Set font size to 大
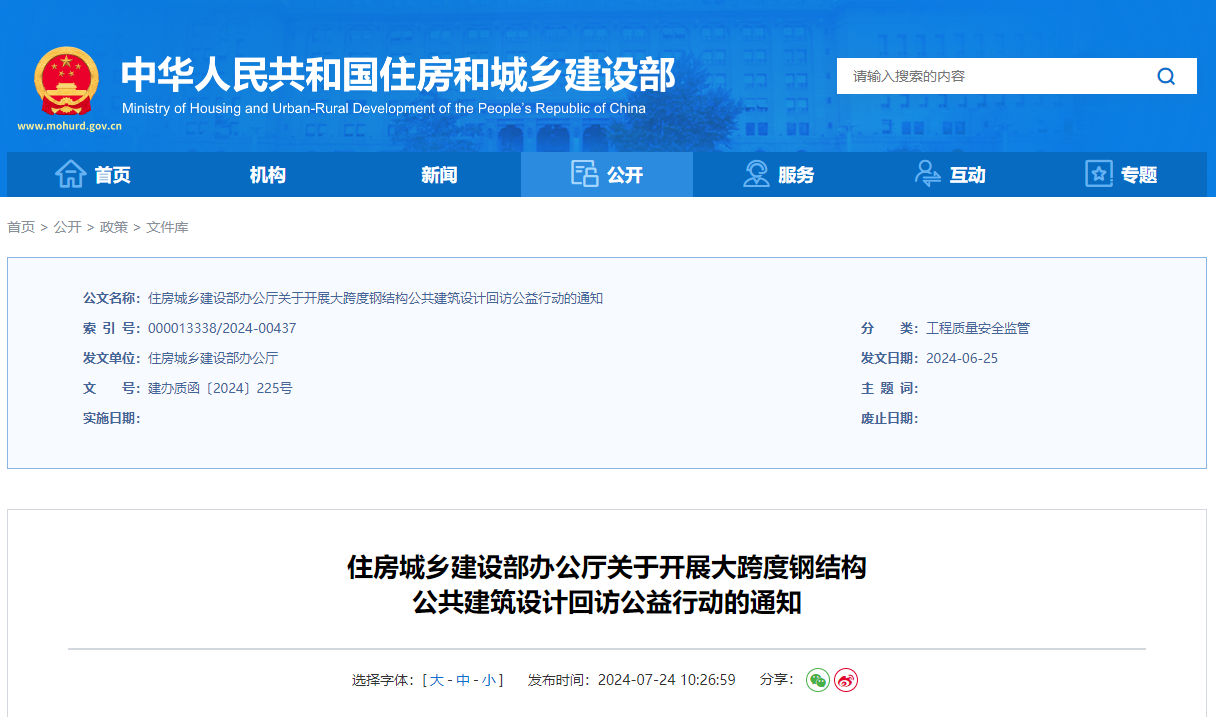1216x717 pixels. (x=437, y=679)
